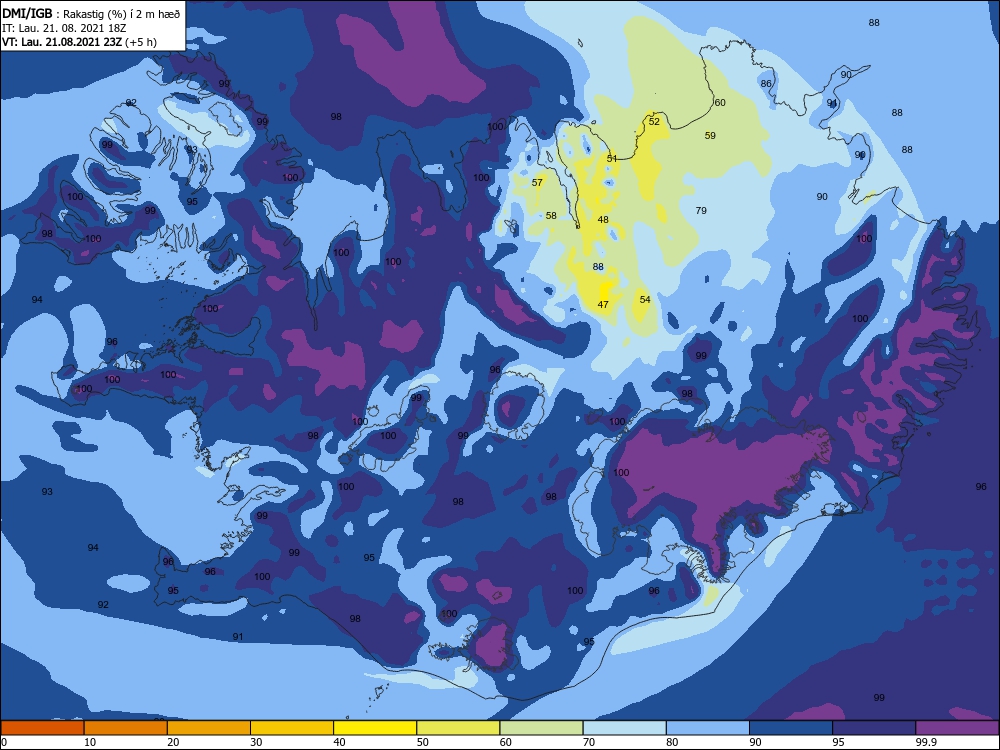The width and height of the screenshot is (1000, 750).
Task: Click the amber 20–30 legend swatch
Action: click(x=209, y=728)
